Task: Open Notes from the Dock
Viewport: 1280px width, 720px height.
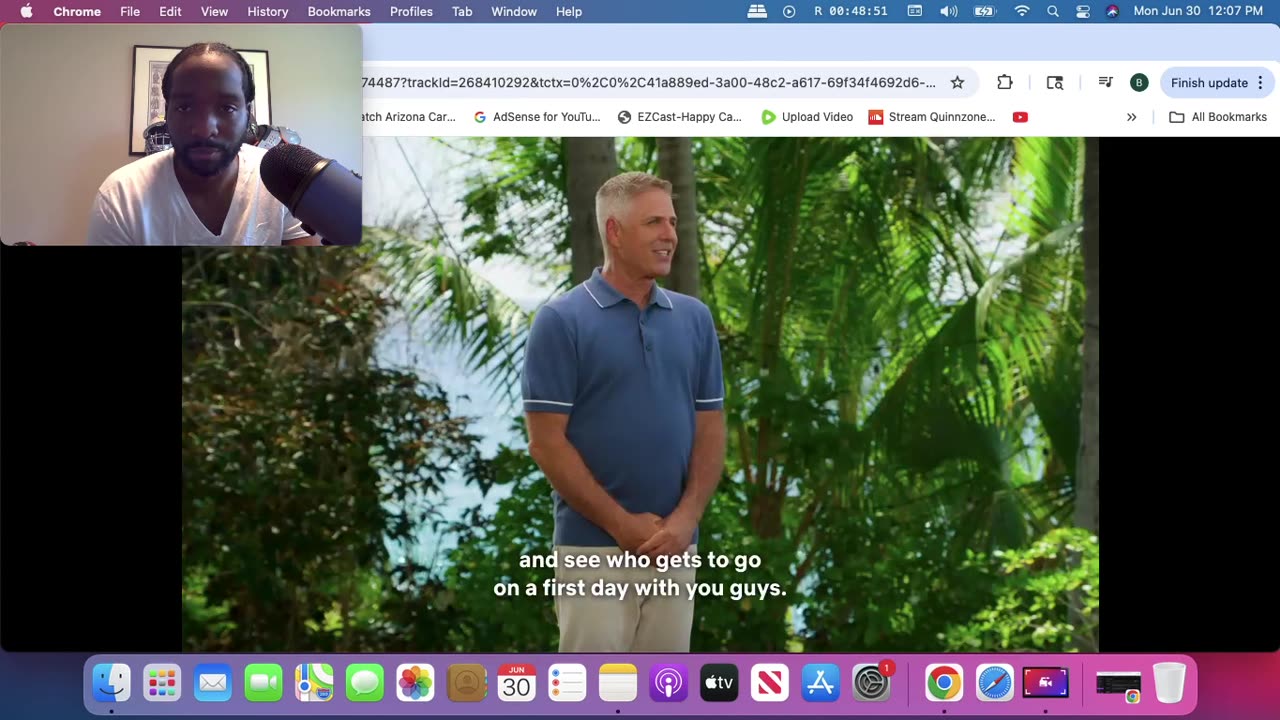Action: 618,683
